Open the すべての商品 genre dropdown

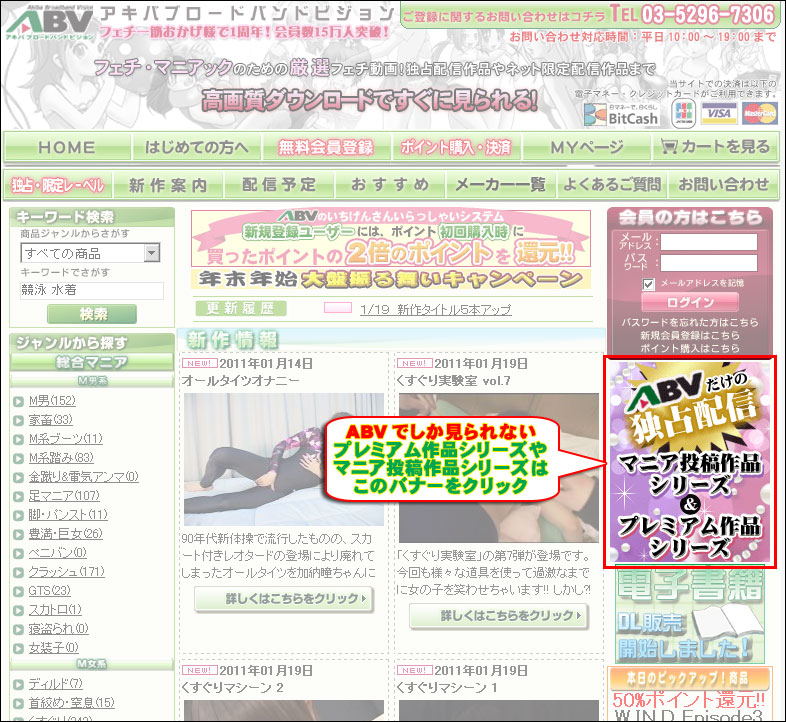click(x=90, y=253)
